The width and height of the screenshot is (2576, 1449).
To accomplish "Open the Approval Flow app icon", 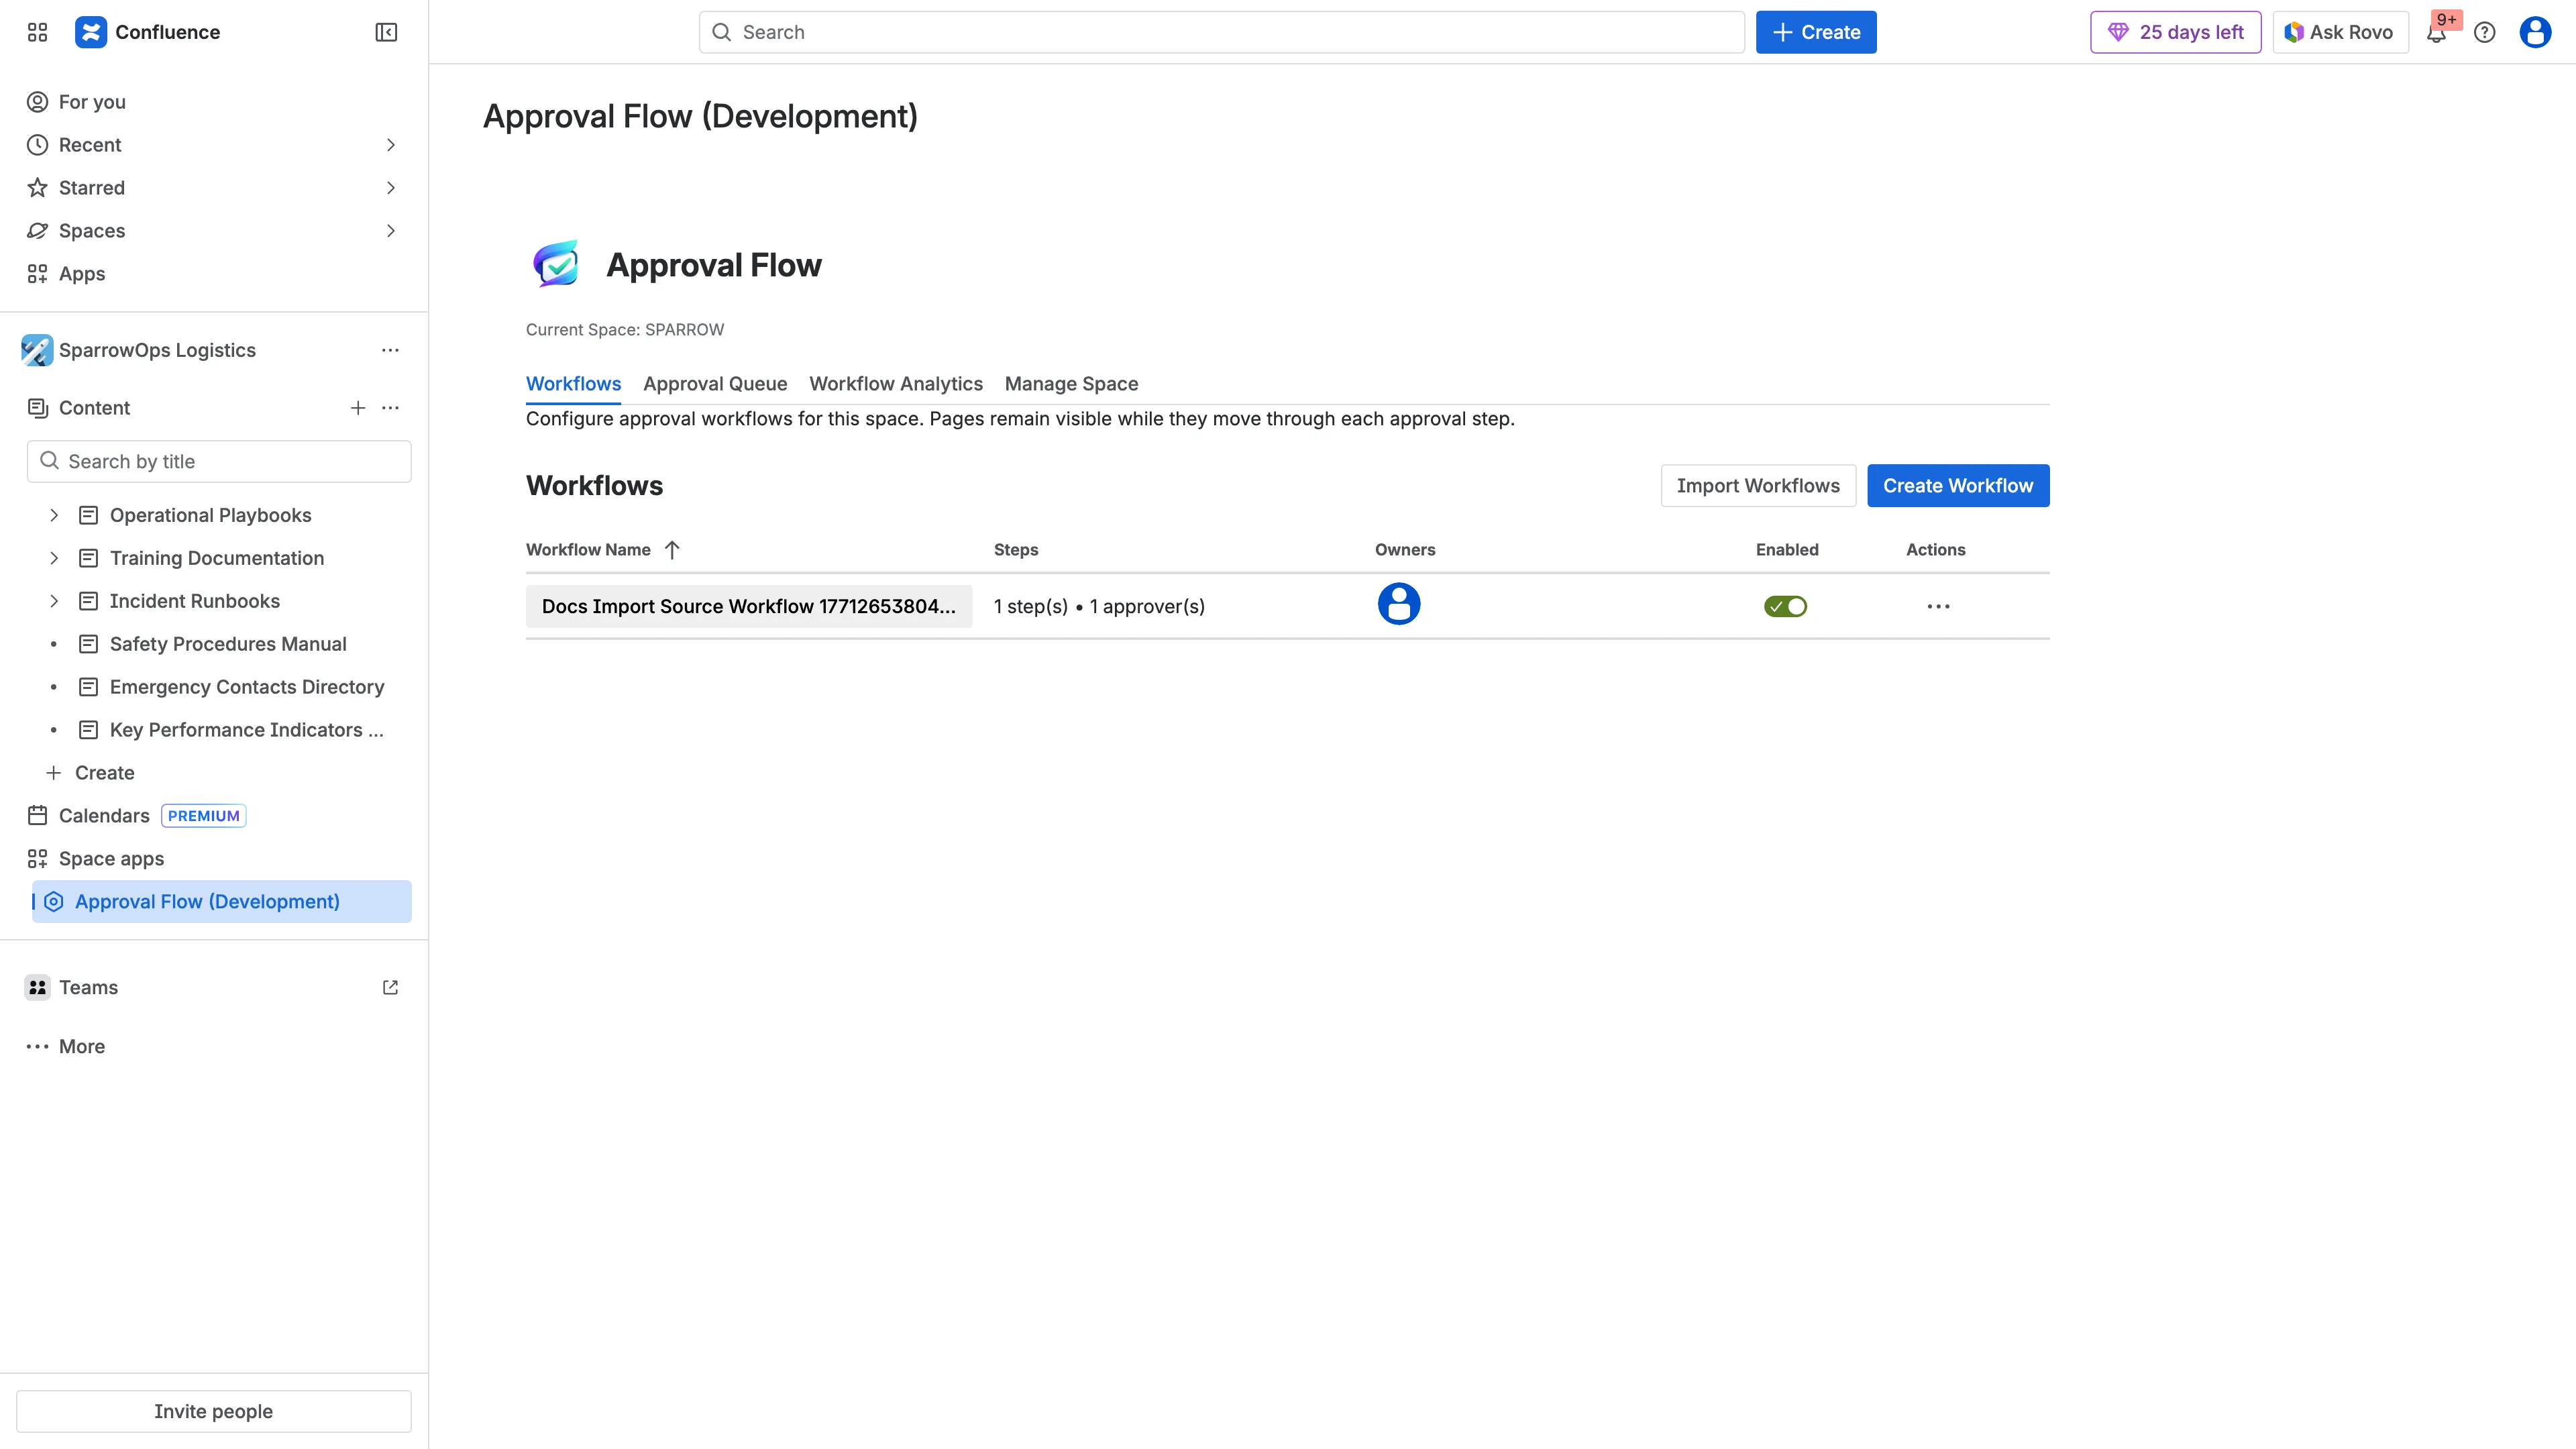I will click(x=557, y=263).
